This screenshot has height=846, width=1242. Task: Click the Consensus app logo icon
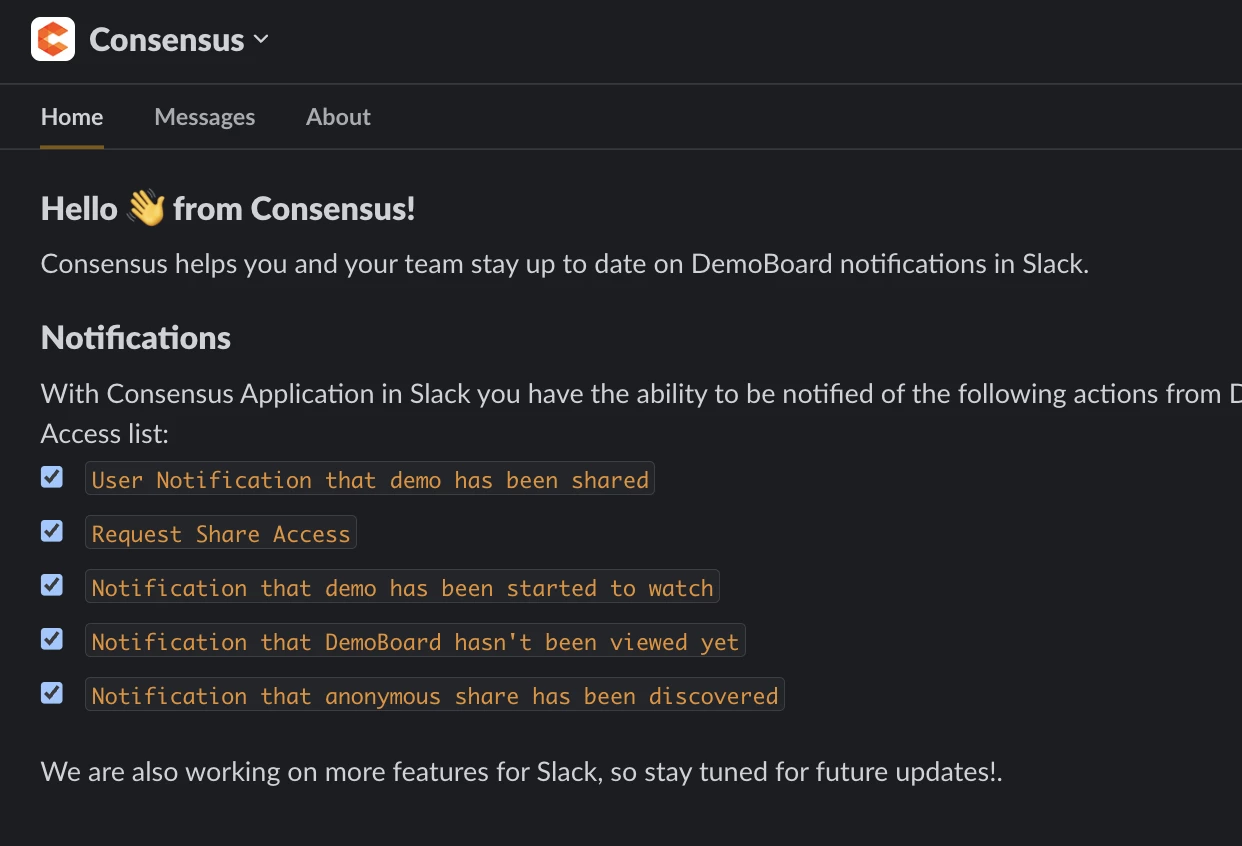[x=53, y=40]
